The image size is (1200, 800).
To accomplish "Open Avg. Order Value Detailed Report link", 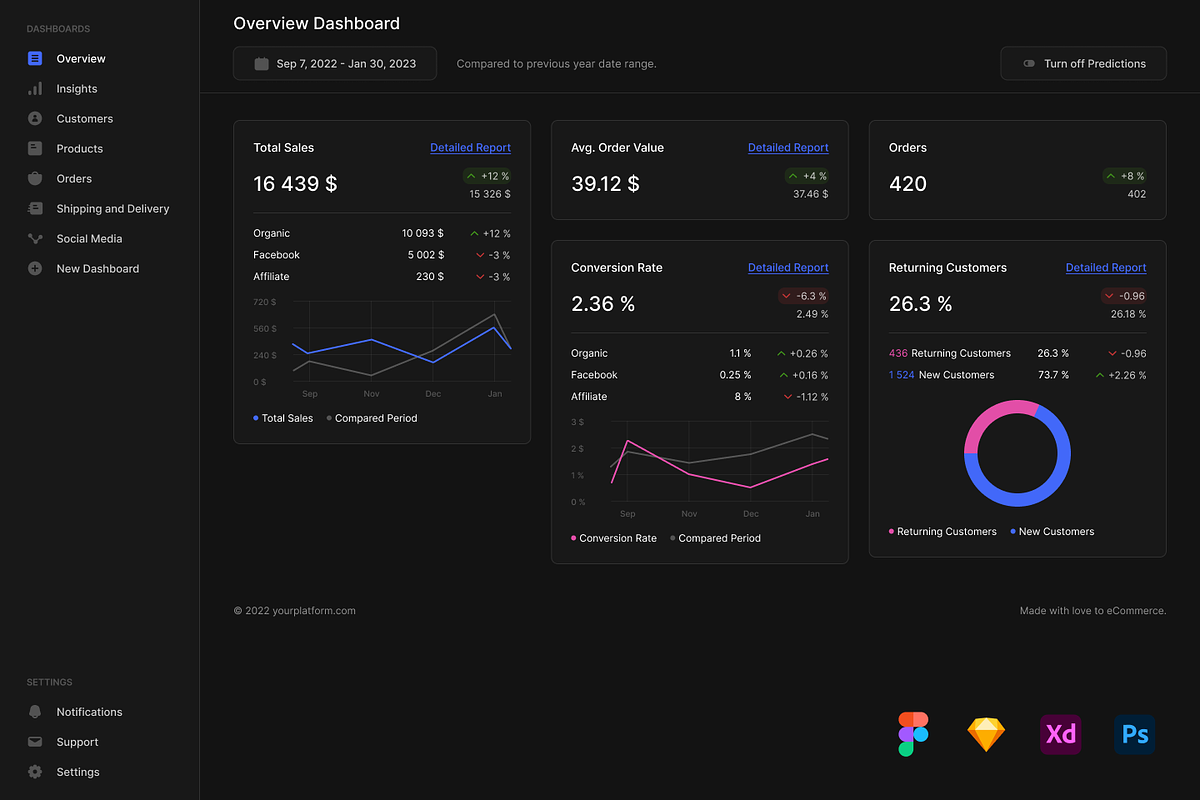I will click(788, 148).
